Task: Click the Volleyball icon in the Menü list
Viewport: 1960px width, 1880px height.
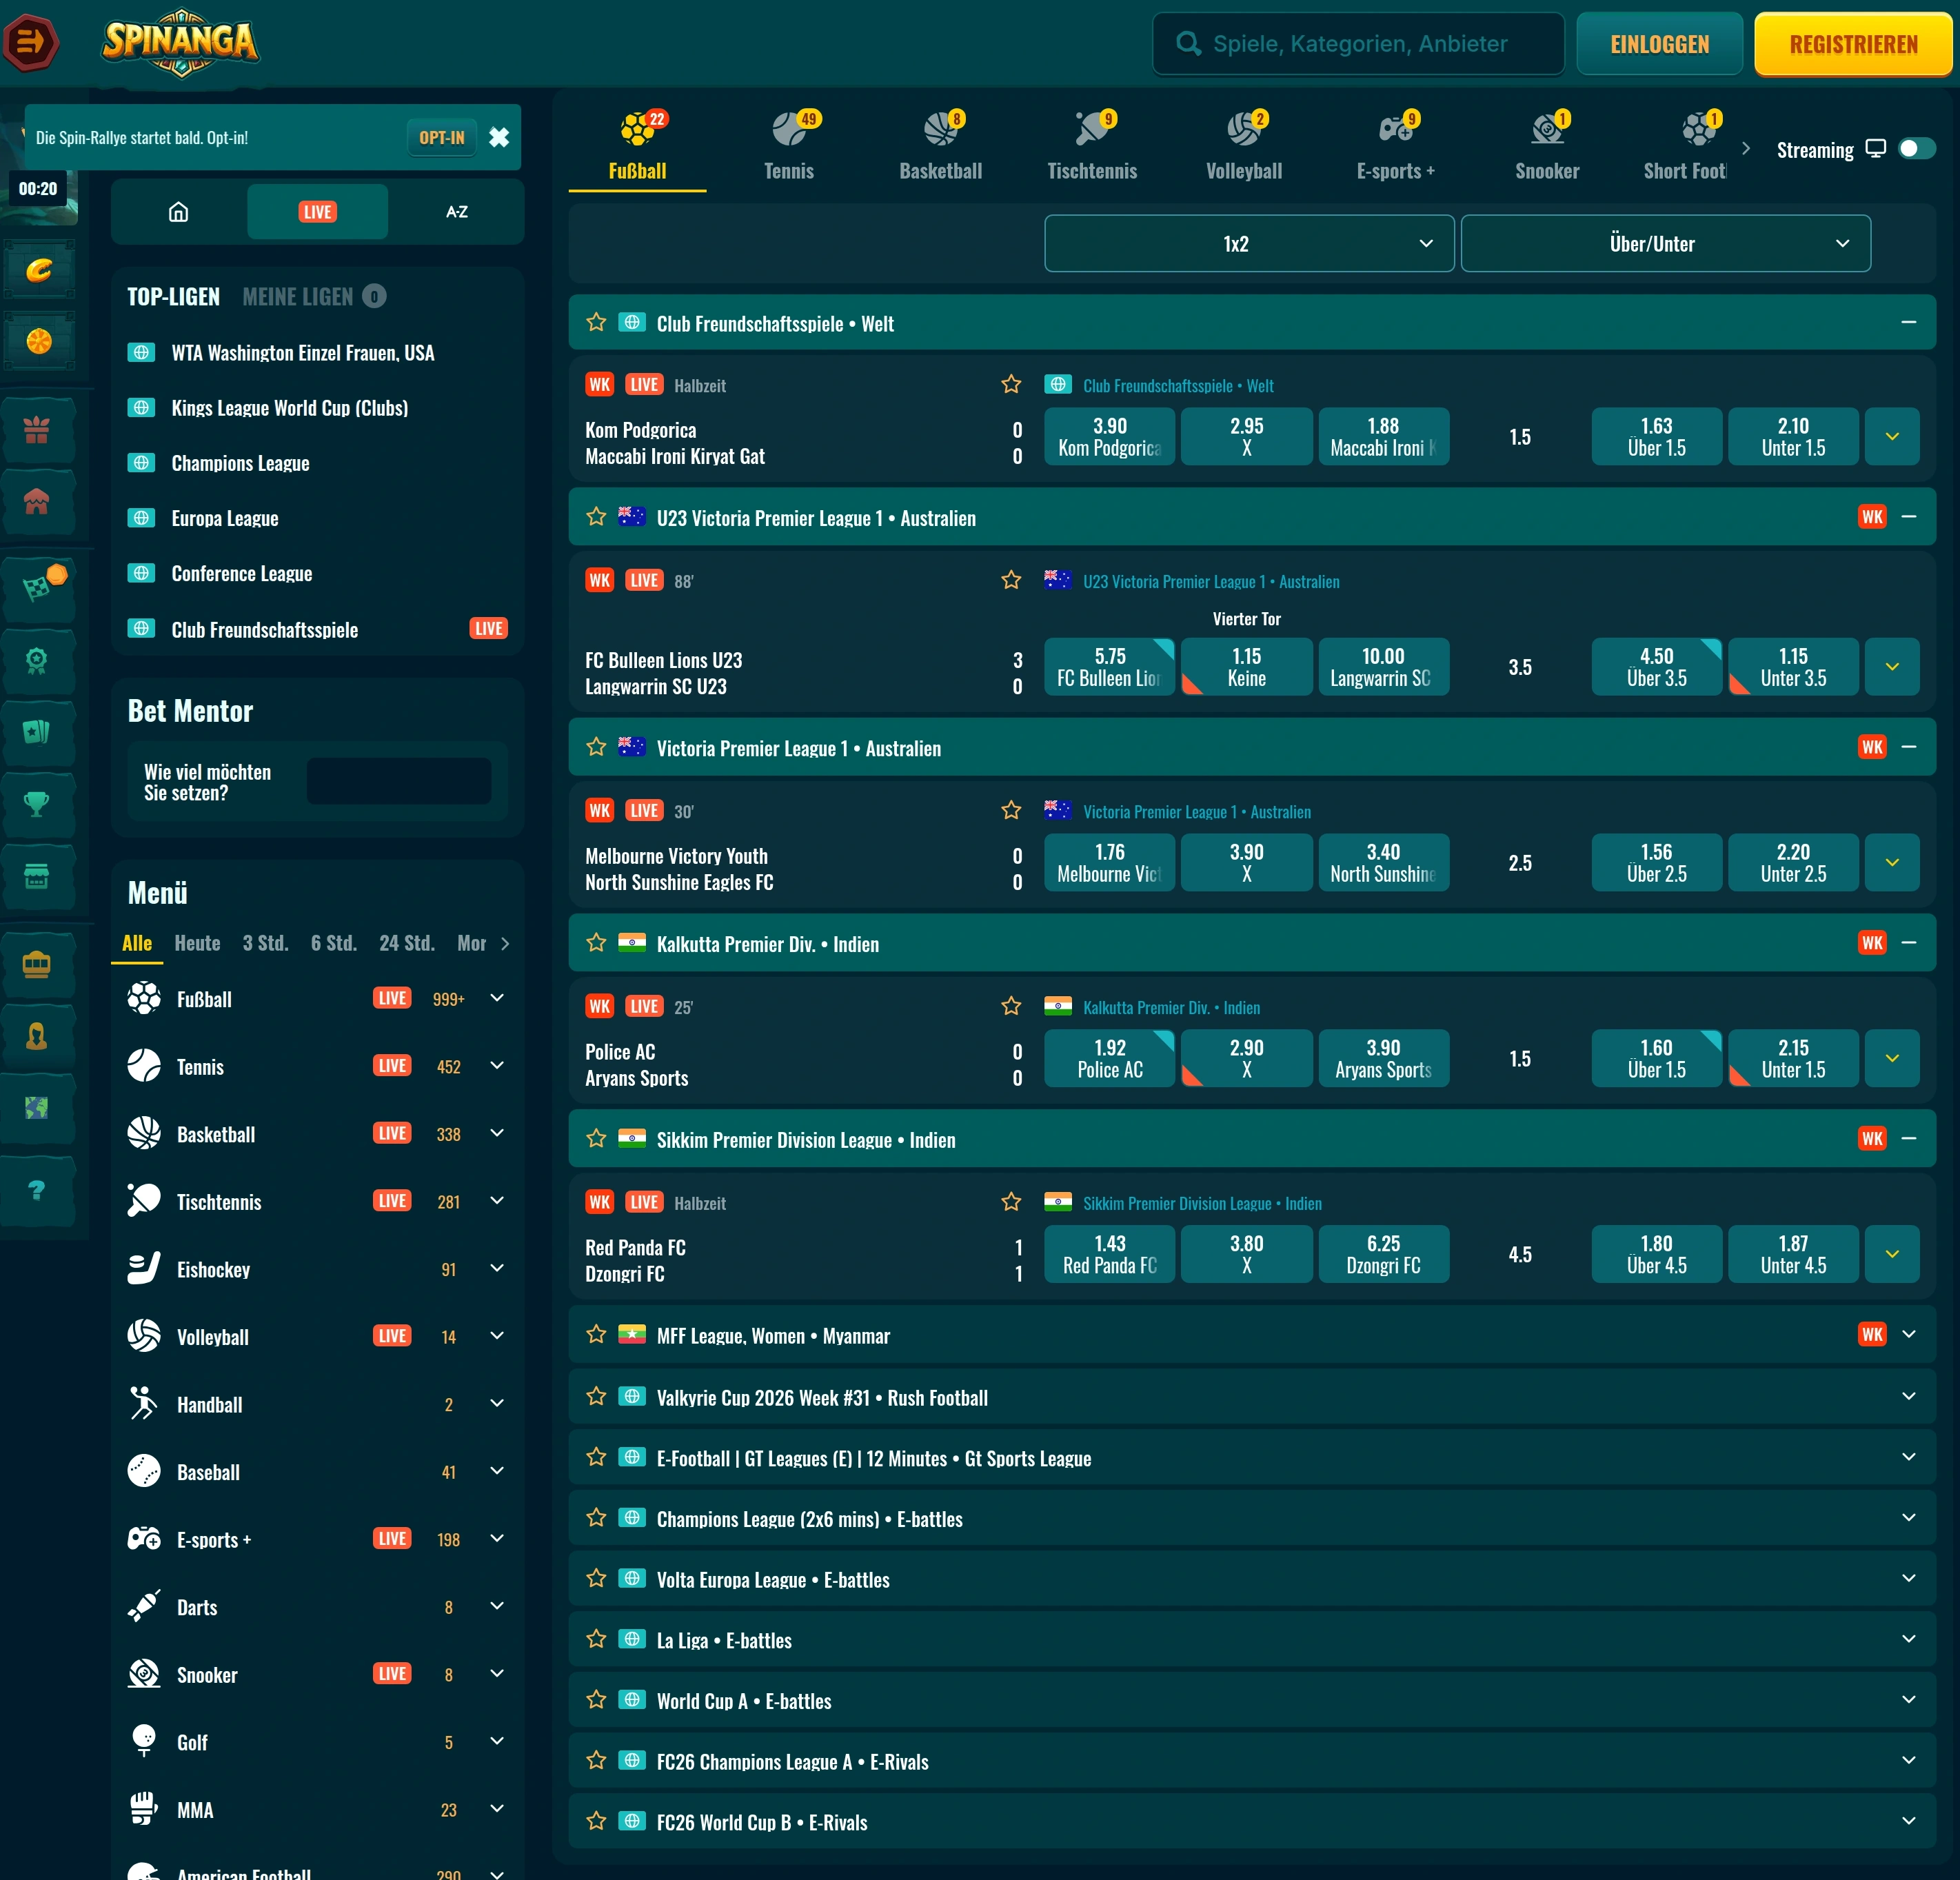Action: click(144, 1335)
